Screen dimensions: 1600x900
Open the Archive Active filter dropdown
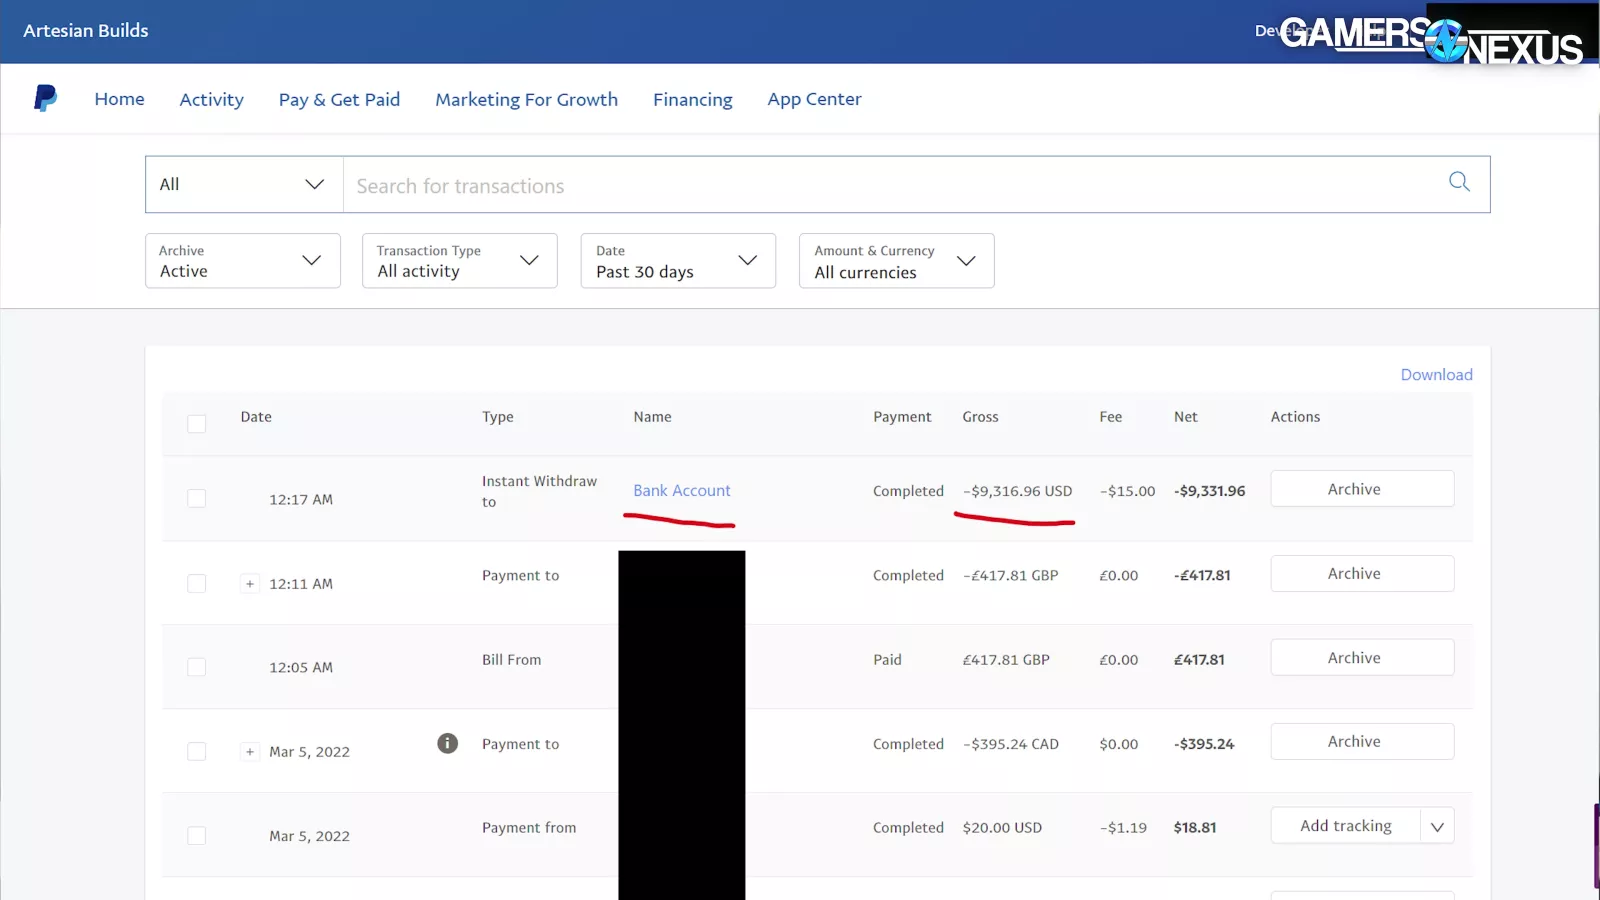coord(242,261)
